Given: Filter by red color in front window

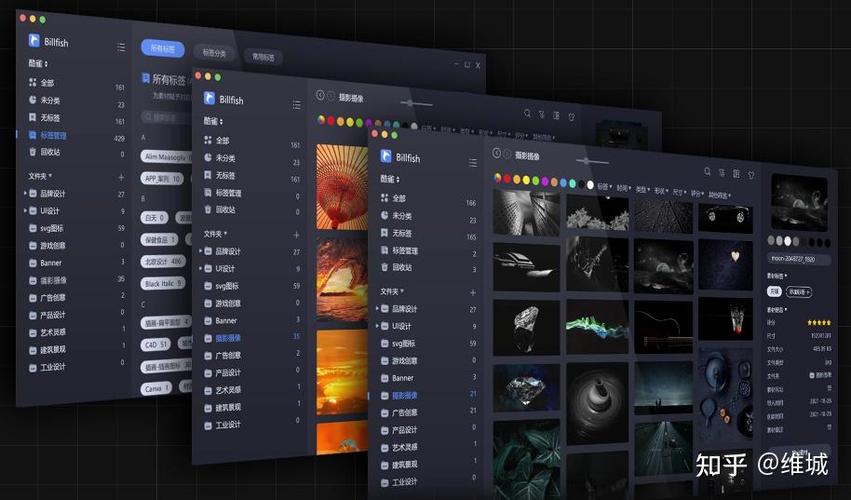Looking at the screenshot, I should point(507,179).
